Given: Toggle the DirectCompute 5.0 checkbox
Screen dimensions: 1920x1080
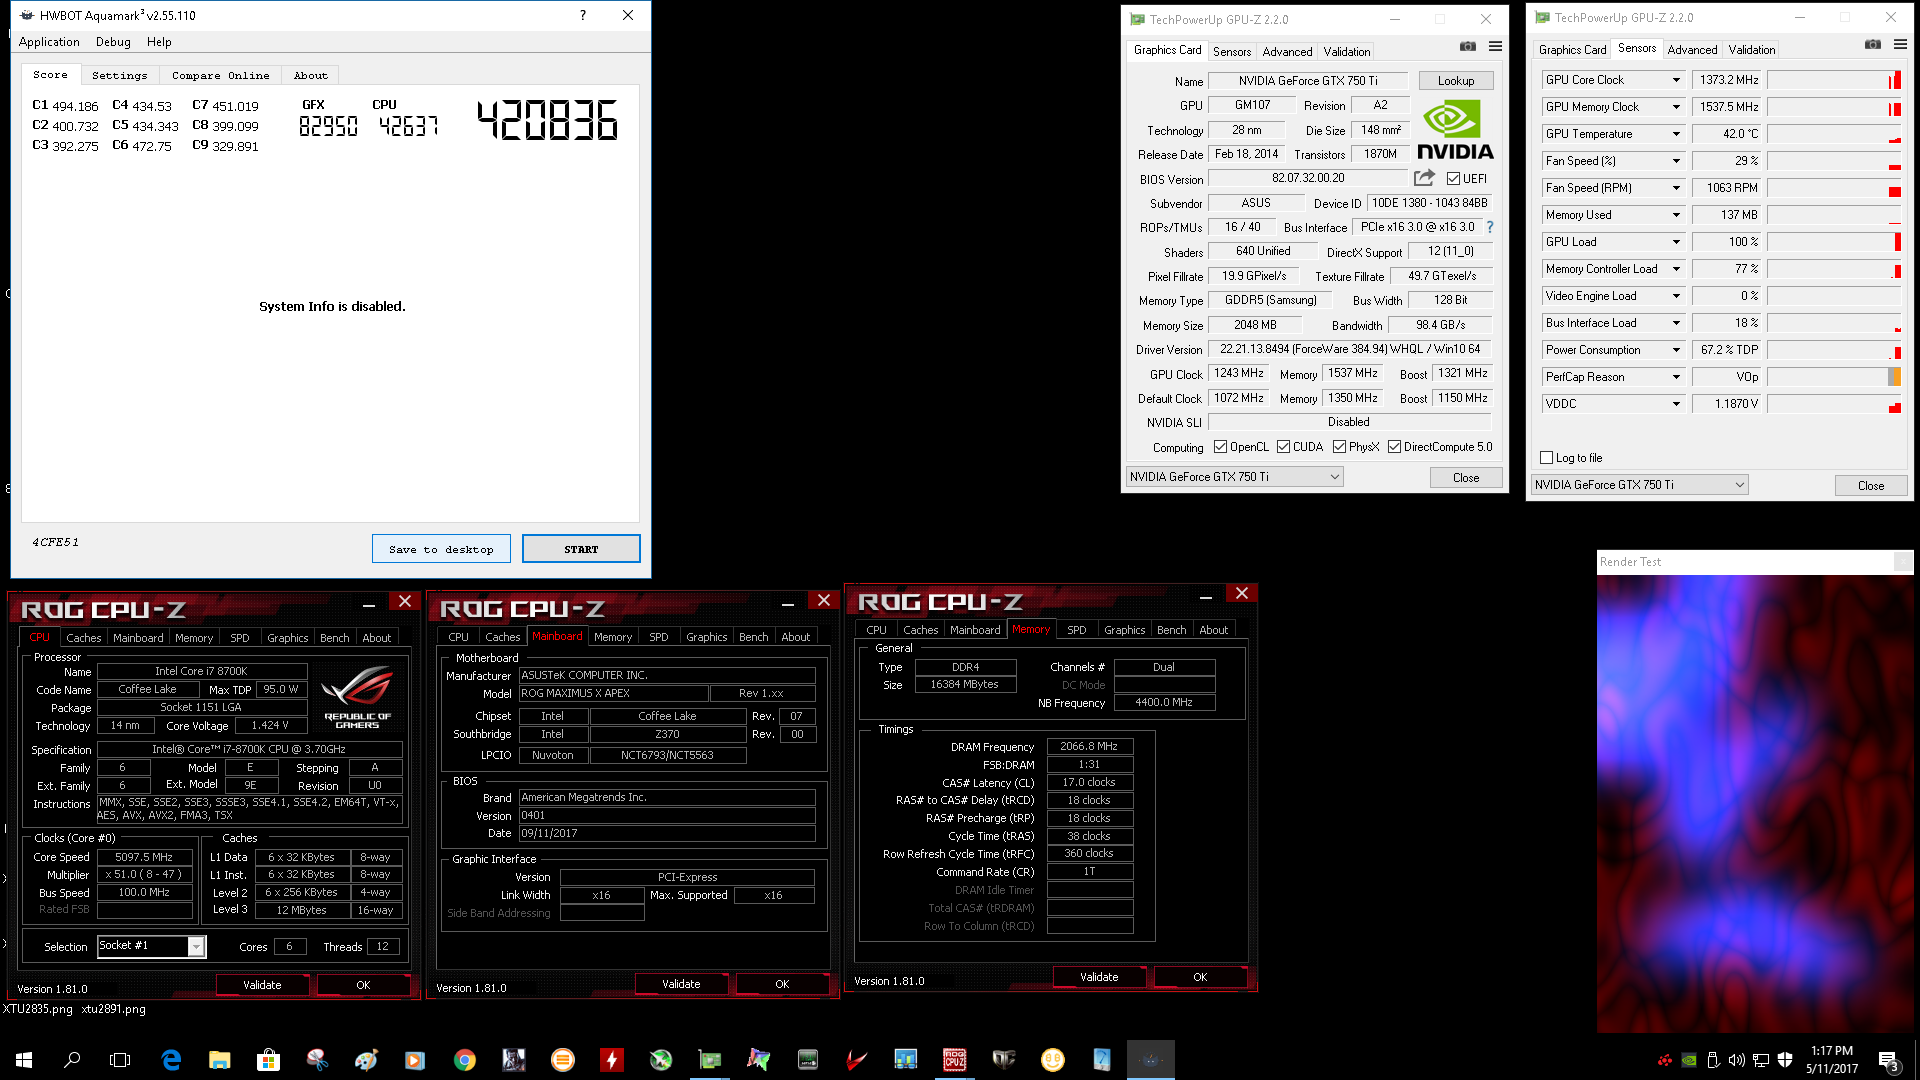Looking at the screenshot, I should click(1394, 447).
